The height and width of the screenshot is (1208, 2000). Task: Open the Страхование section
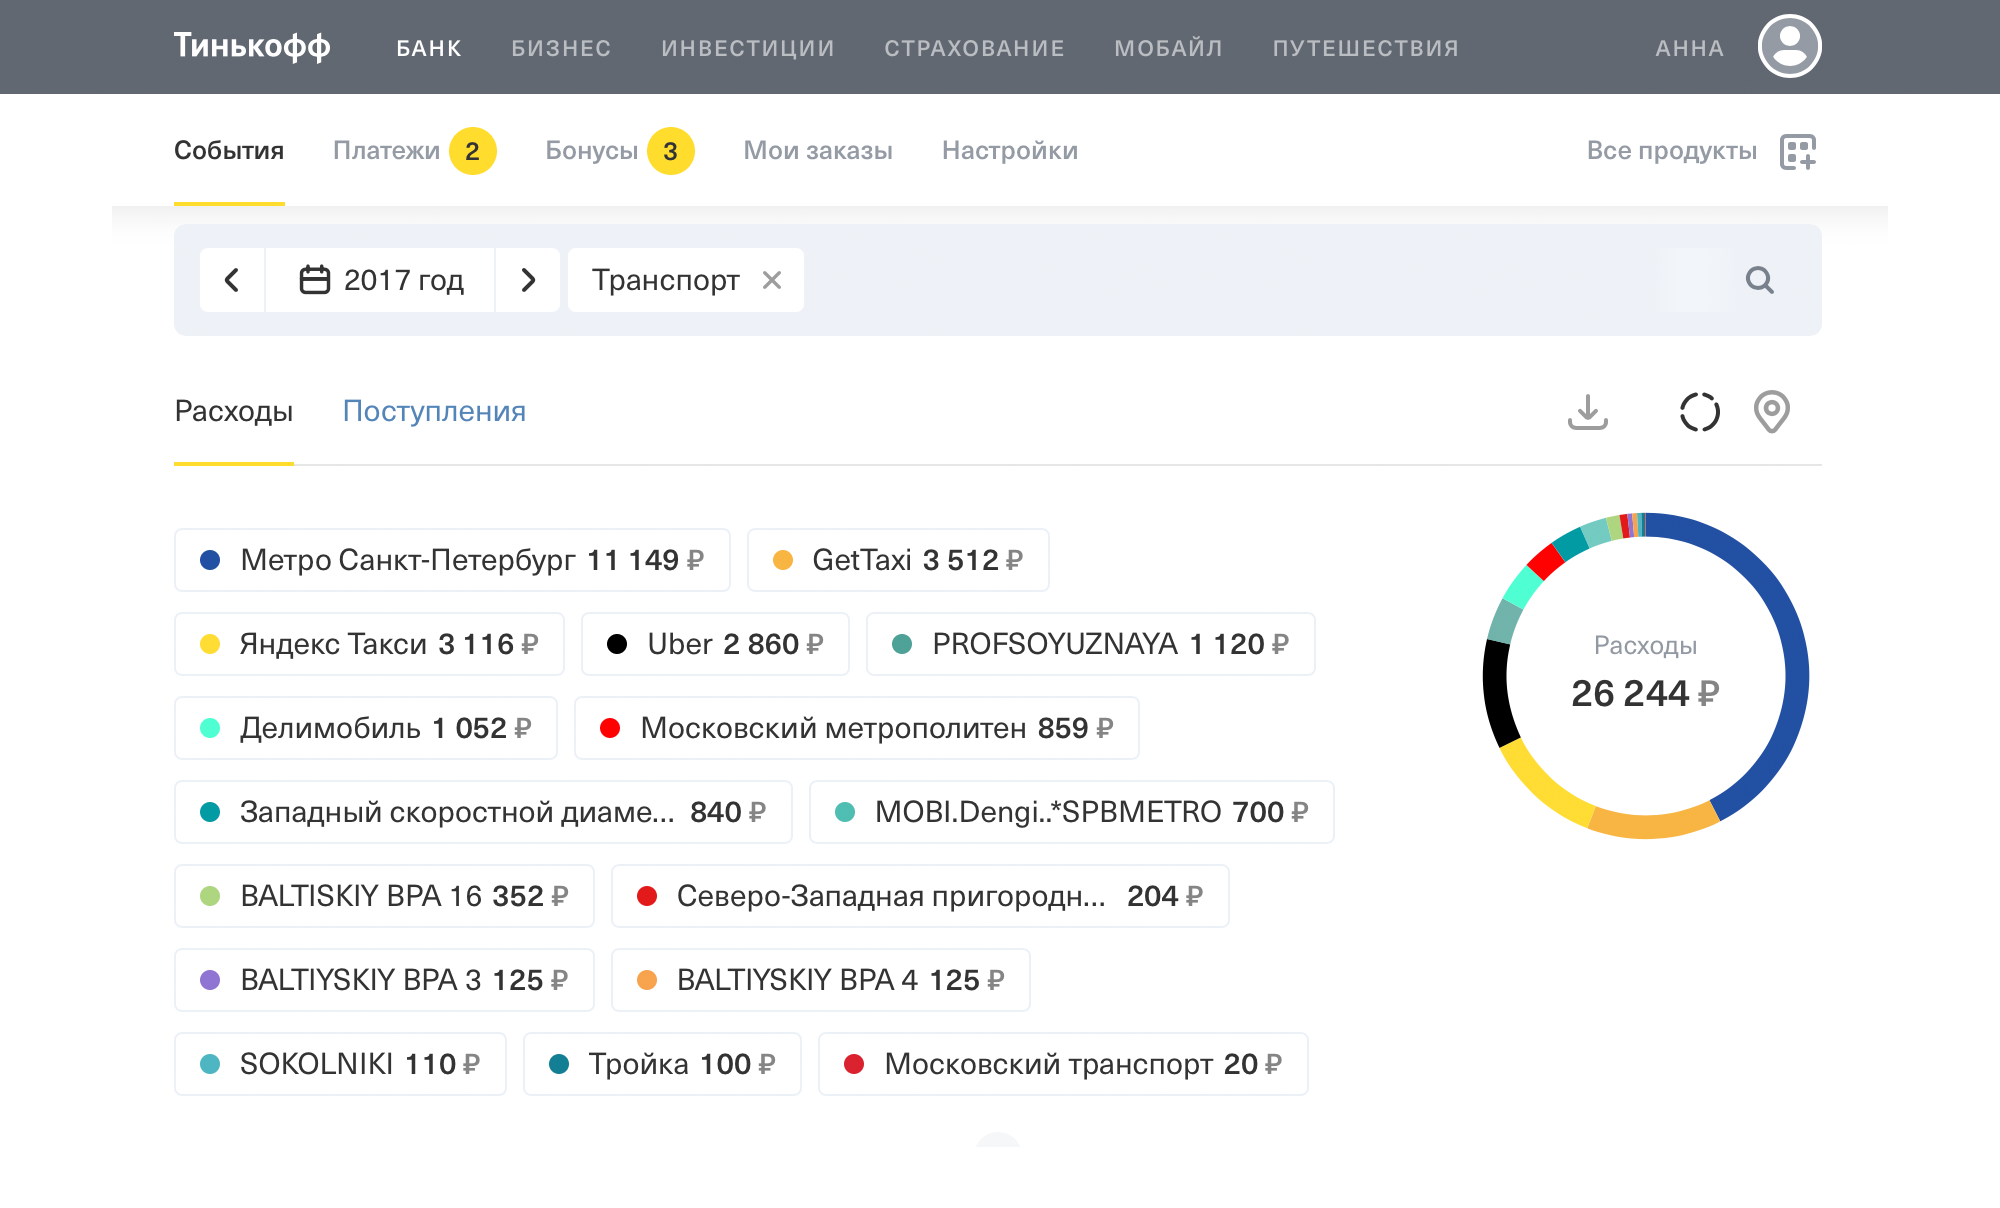click(x=974, y=48)
